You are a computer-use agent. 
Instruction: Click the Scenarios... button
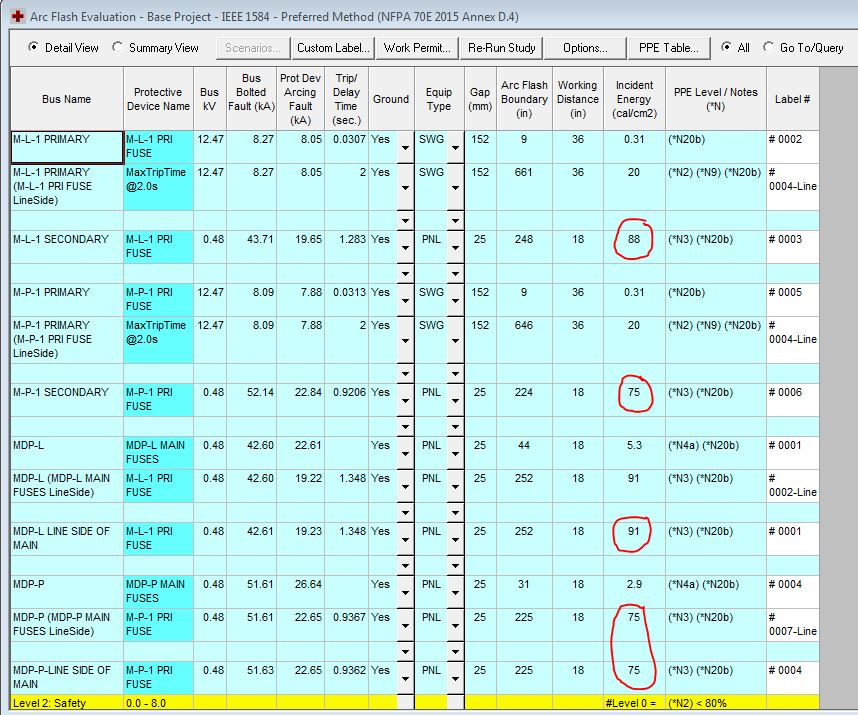(253, 48)
